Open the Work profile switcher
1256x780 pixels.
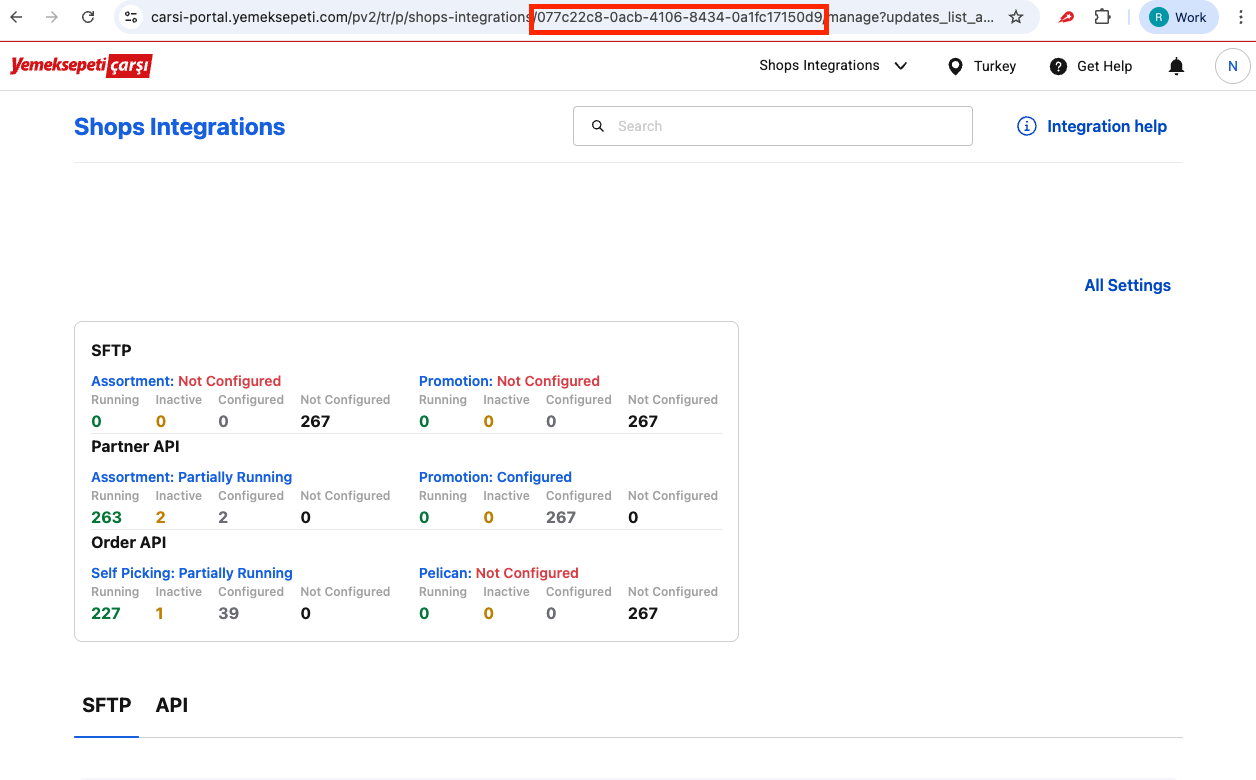(1178, 17)
